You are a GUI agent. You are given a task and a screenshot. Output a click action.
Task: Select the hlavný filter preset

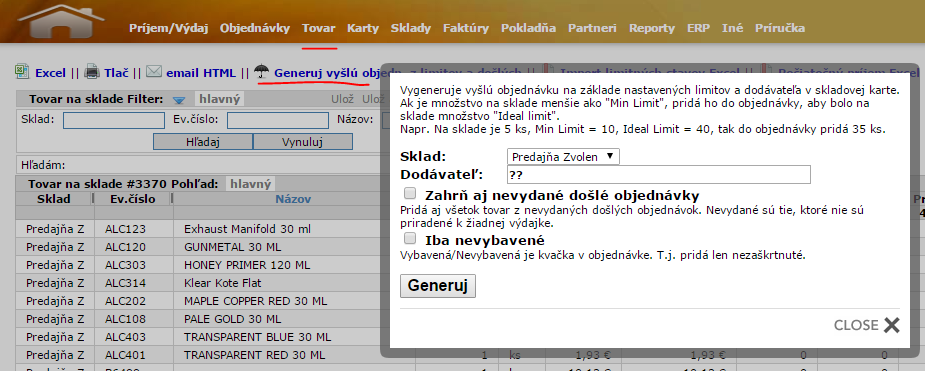point(219,99)
